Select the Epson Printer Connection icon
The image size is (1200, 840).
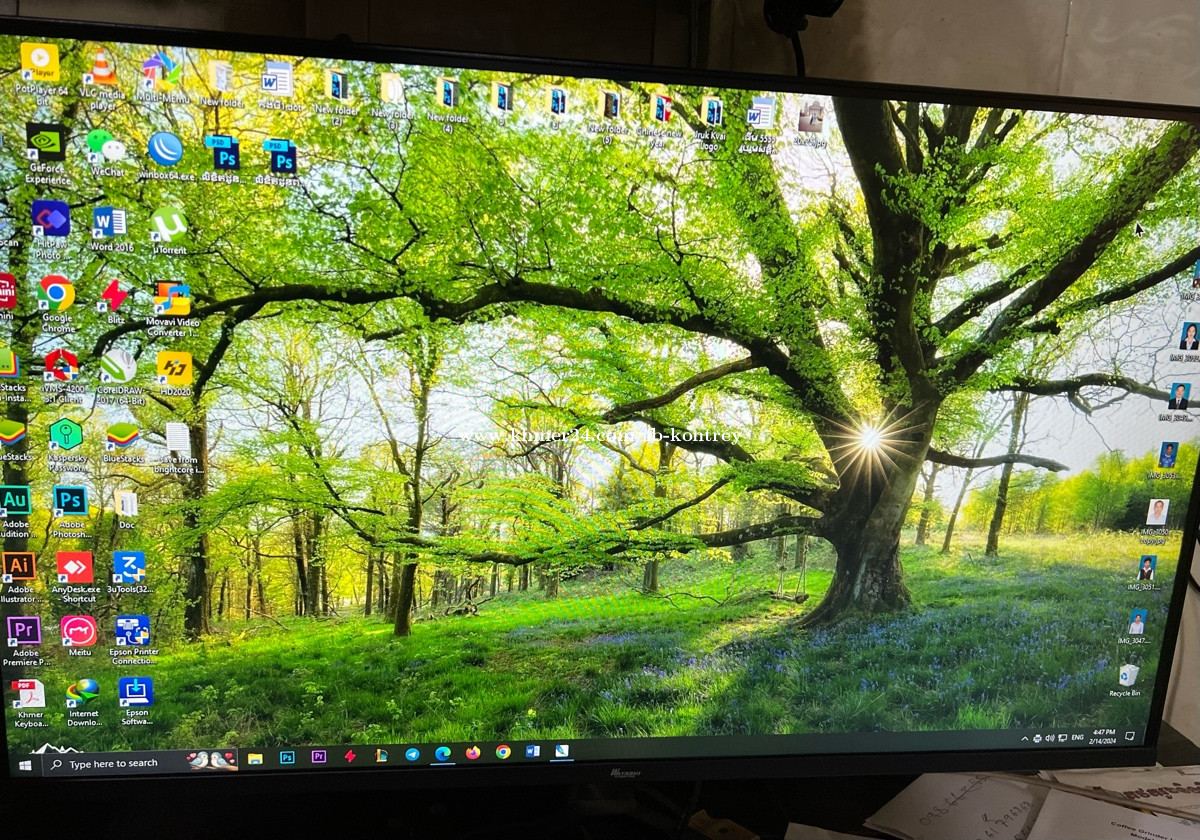click(132, 640)
